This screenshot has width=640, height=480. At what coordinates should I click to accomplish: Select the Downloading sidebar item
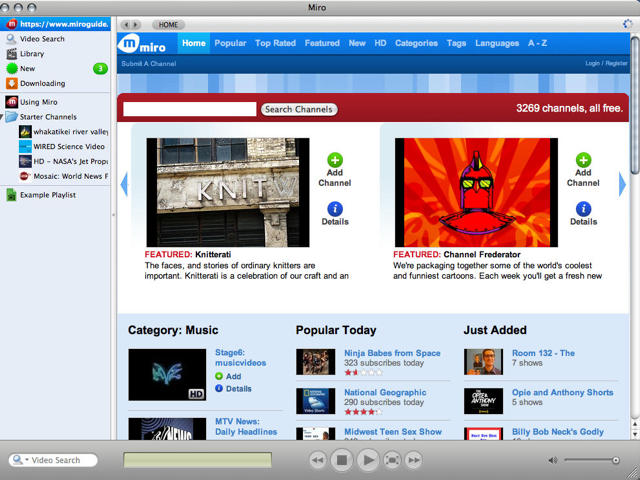[x=42, y=83]
